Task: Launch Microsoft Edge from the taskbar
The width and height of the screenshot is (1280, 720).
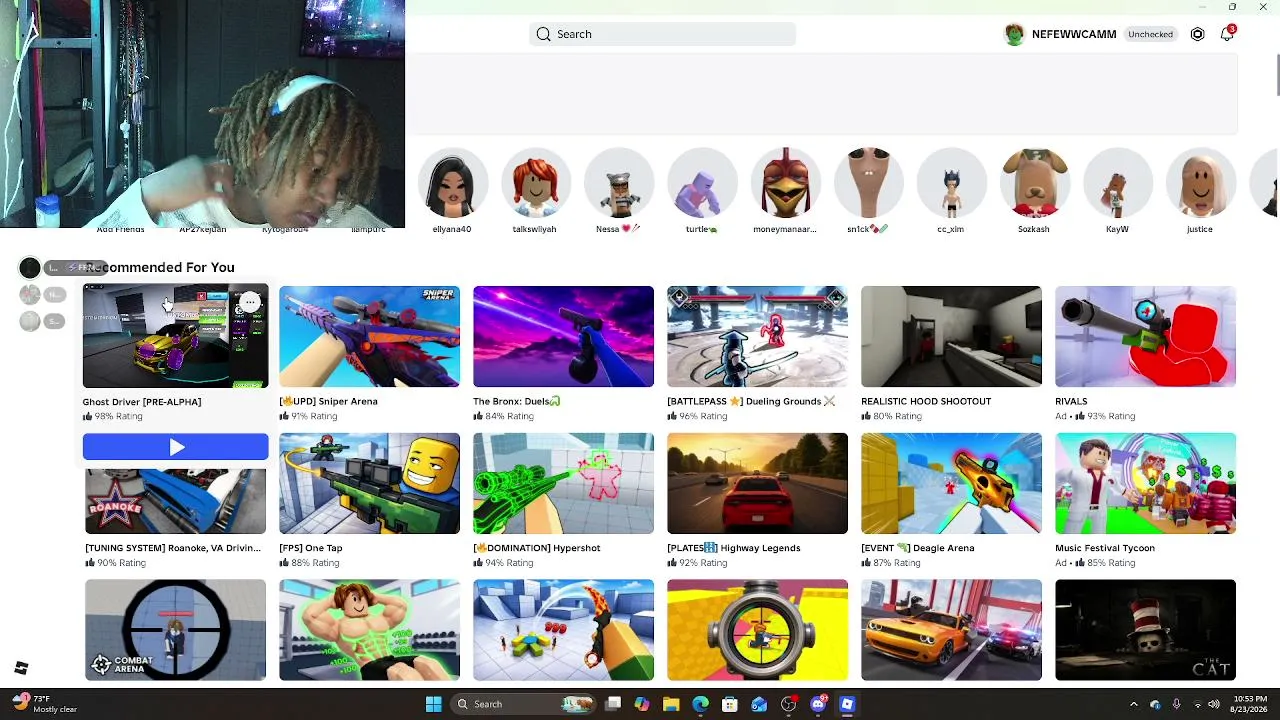Action: click(700, 704)
